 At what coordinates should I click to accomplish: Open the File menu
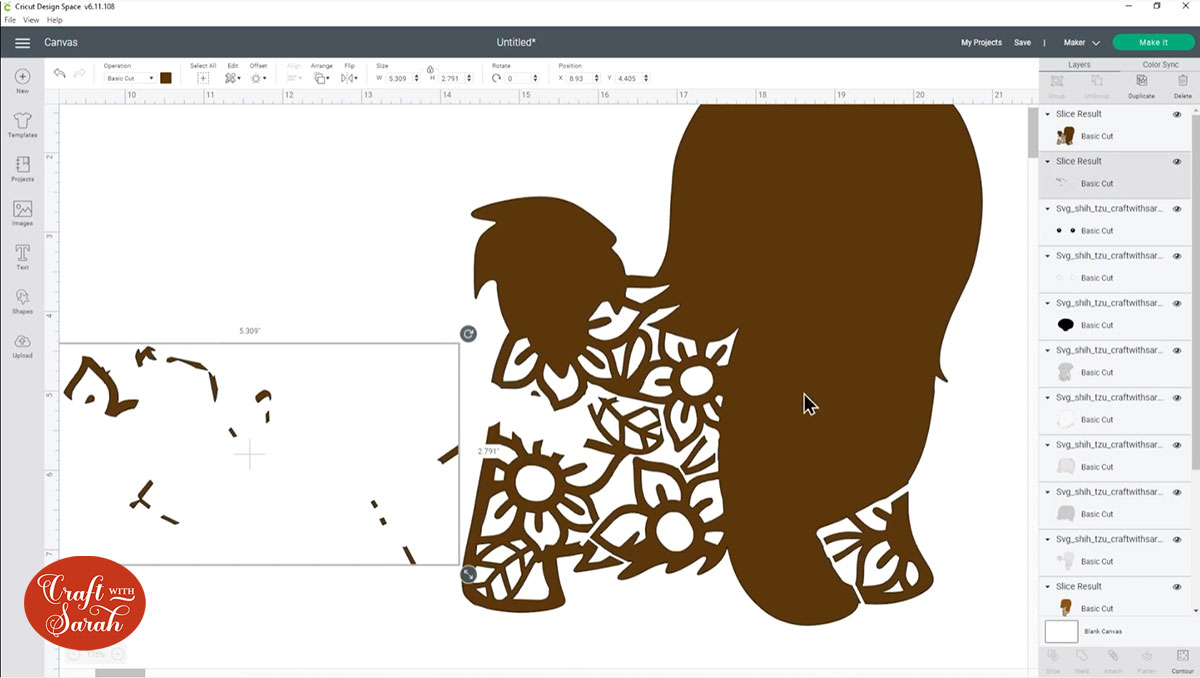8,19
